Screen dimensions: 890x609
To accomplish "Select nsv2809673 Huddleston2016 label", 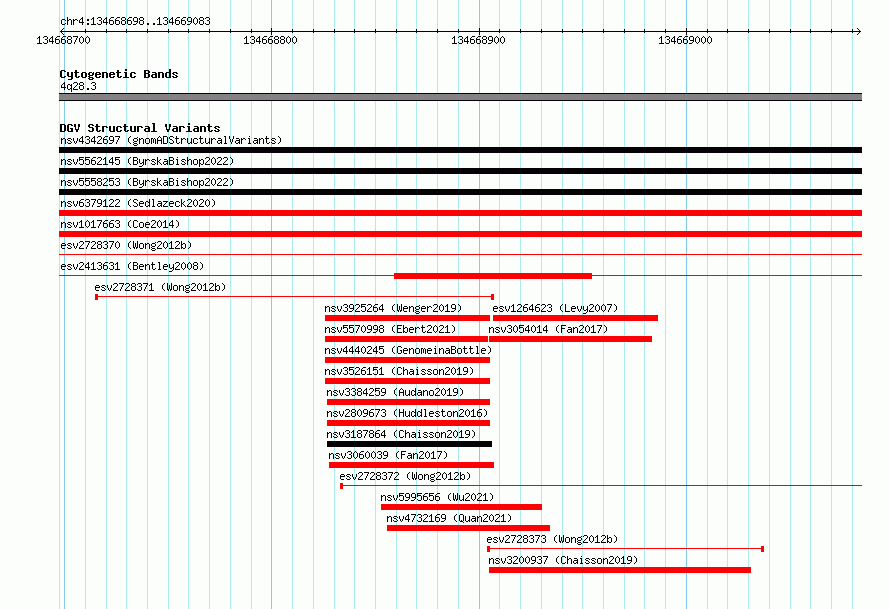I will [x=407, y=413].
